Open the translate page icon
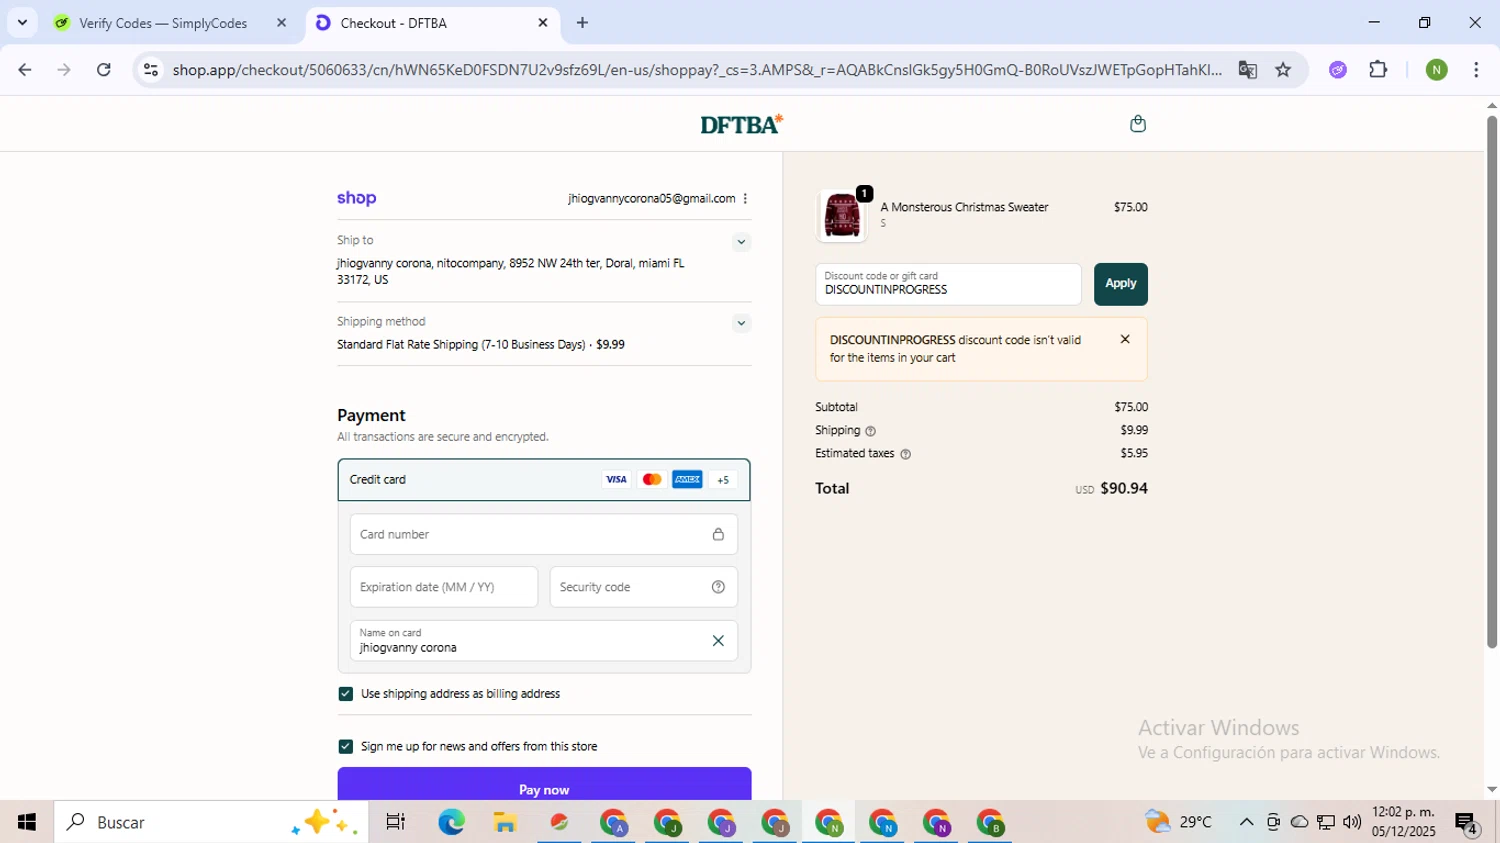This screenshot has height=843, width=1500. point(1247,69)
